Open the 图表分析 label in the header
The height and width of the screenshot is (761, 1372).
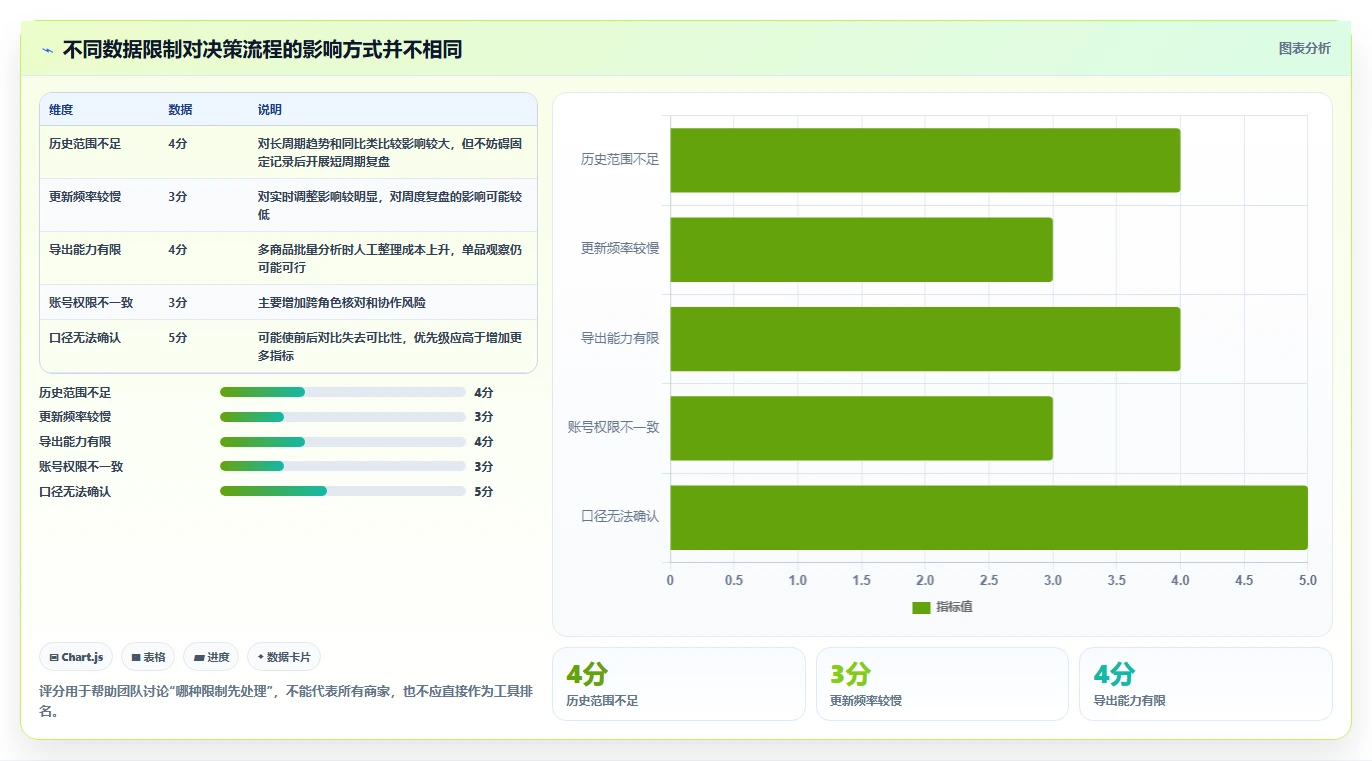tap(1304, 48)
